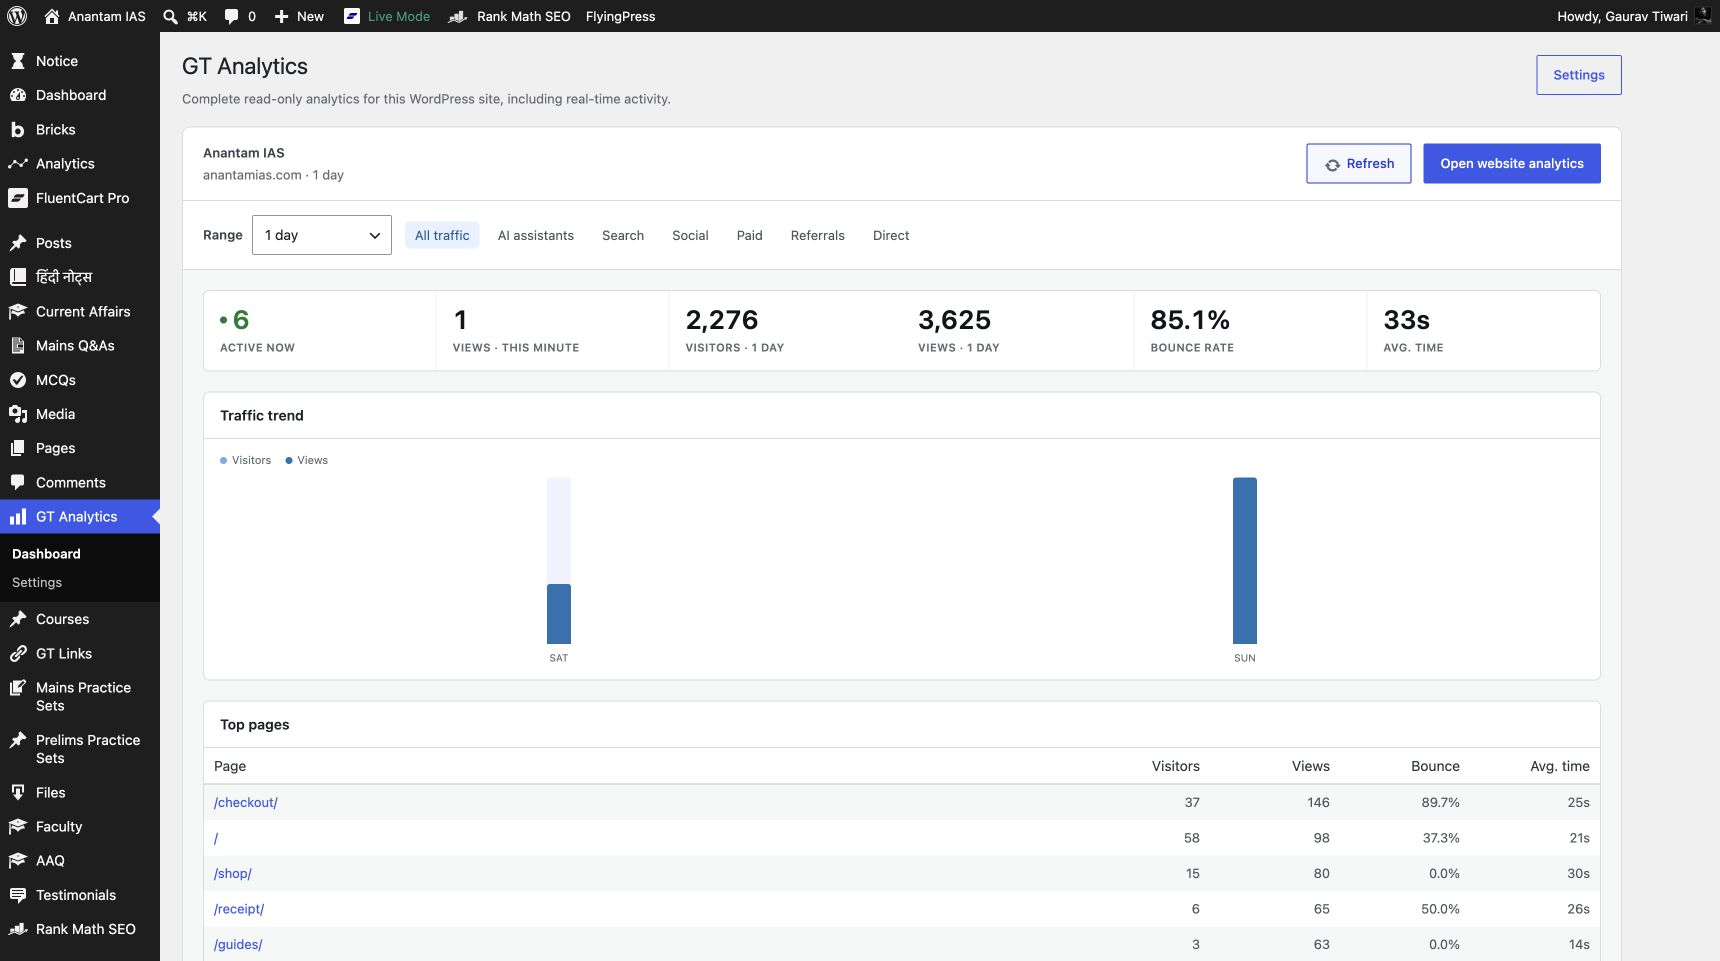
Task: Select the All traffic filter tab
Action: pos(442,235)
